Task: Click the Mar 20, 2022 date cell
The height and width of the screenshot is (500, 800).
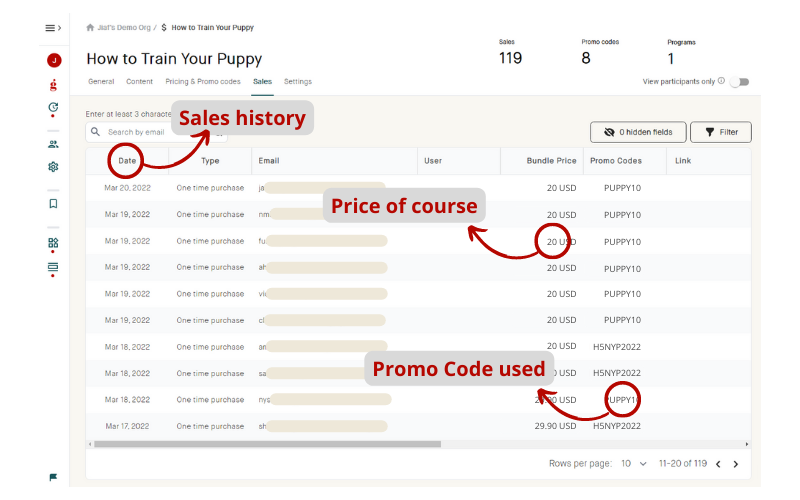Action: [128, 188]
